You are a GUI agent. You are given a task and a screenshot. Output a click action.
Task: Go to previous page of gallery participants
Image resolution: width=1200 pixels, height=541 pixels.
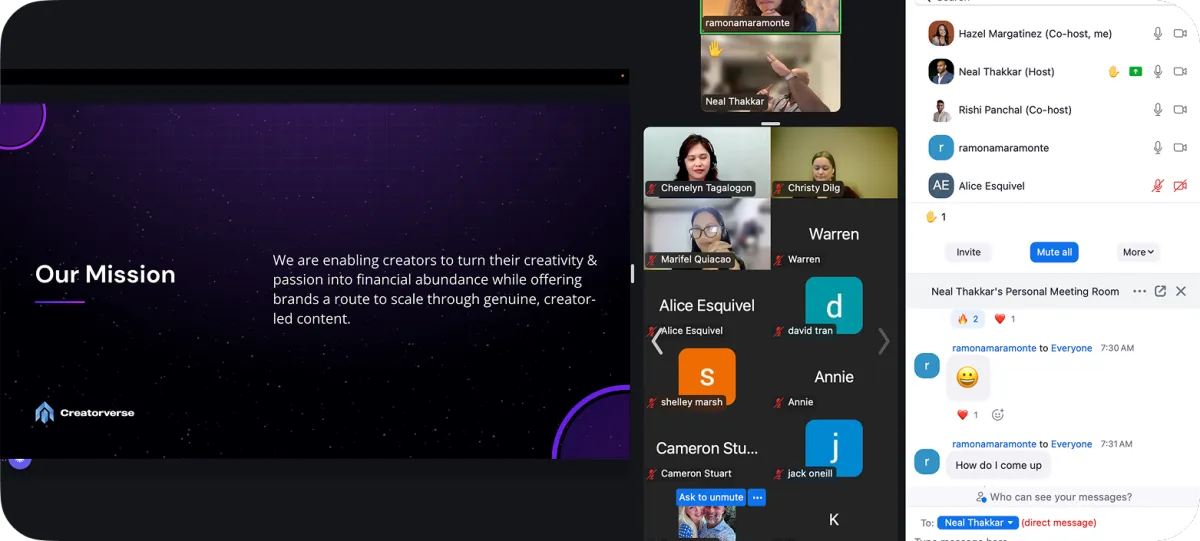657,342
